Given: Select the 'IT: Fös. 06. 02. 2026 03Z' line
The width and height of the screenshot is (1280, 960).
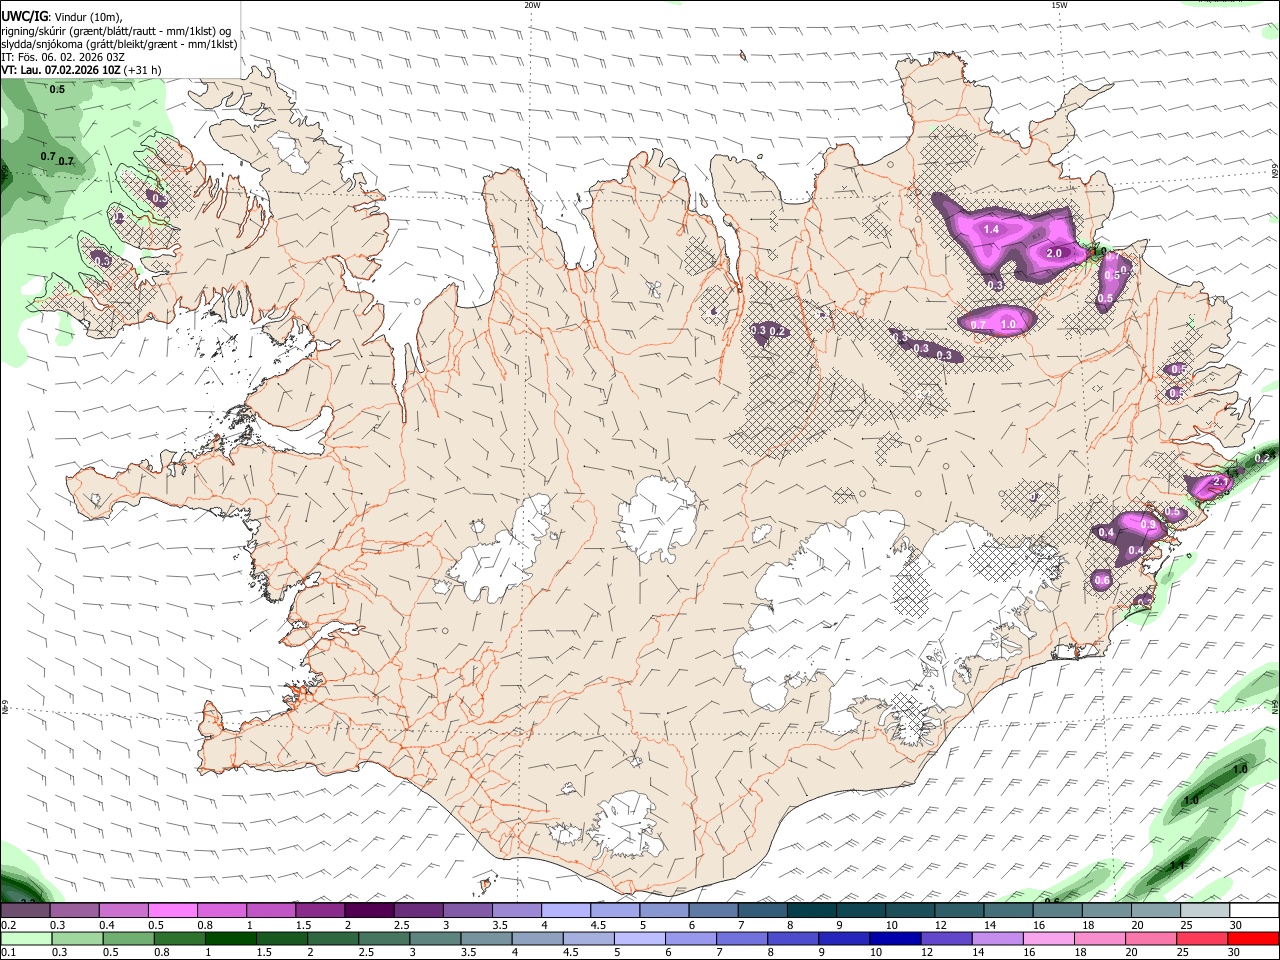Looking at the screenshot, I should (63, 57).
